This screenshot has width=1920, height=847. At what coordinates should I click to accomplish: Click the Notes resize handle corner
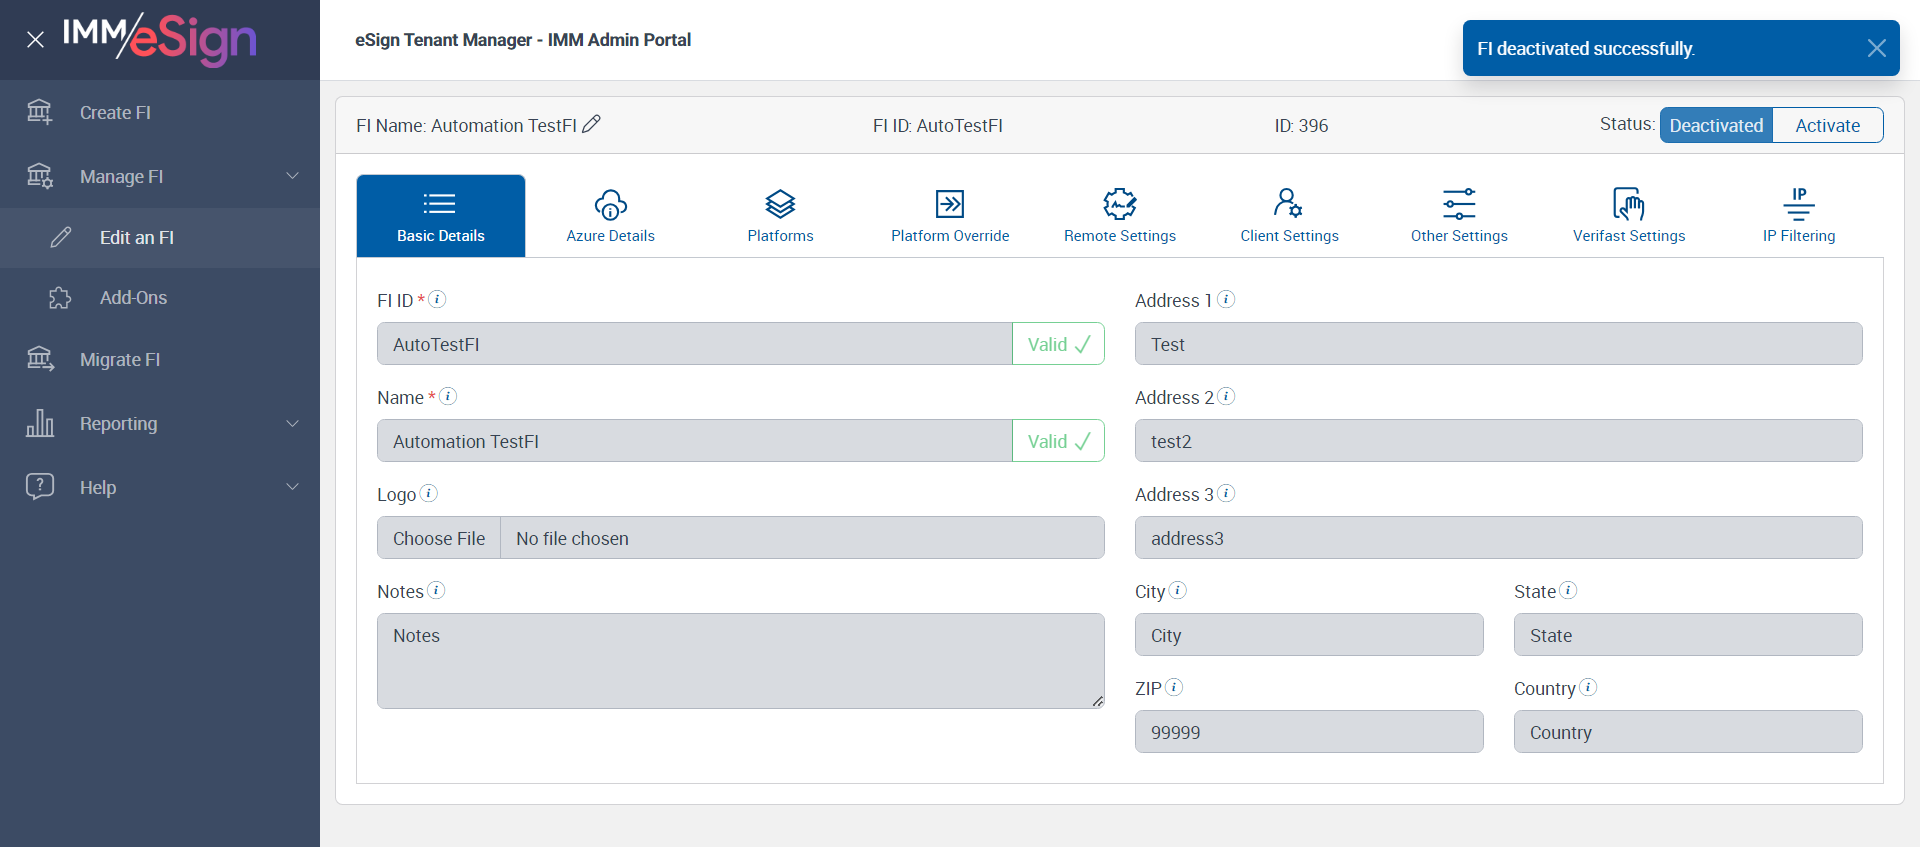[x=1098, y=701]
